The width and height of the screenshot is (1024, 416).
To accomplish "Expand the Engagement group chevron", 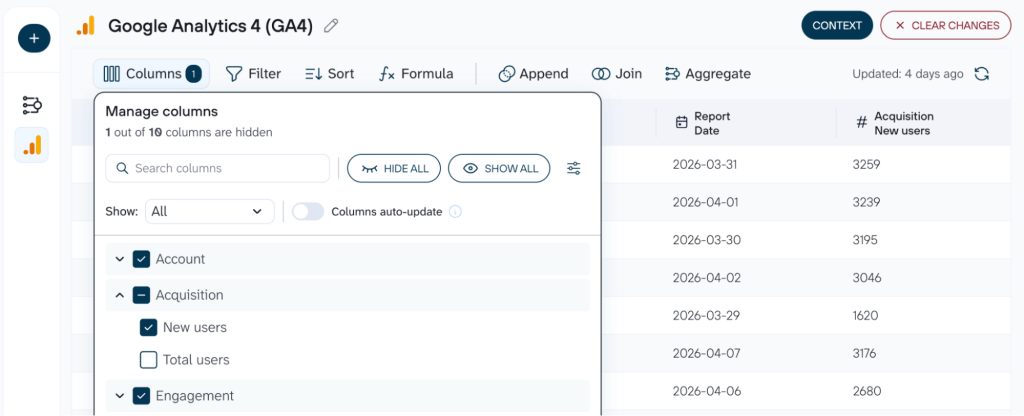I will 120,396.
